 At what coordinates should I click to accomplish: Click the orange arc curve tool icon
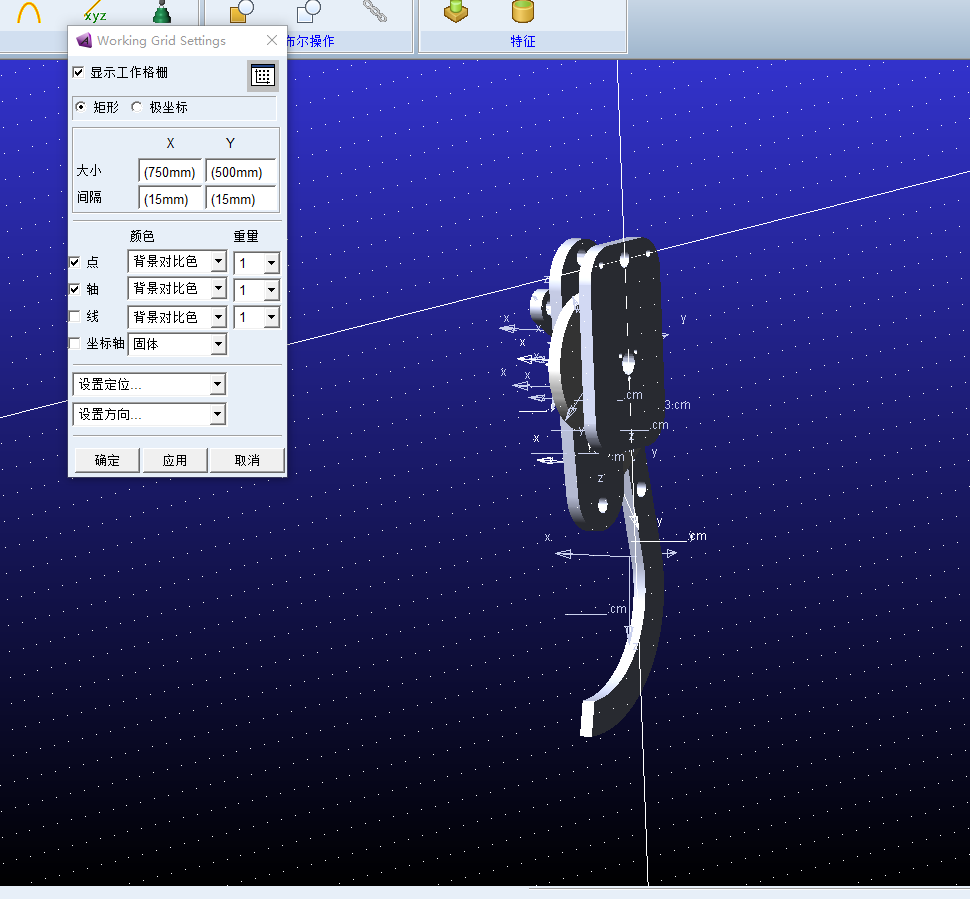(29, 13)
